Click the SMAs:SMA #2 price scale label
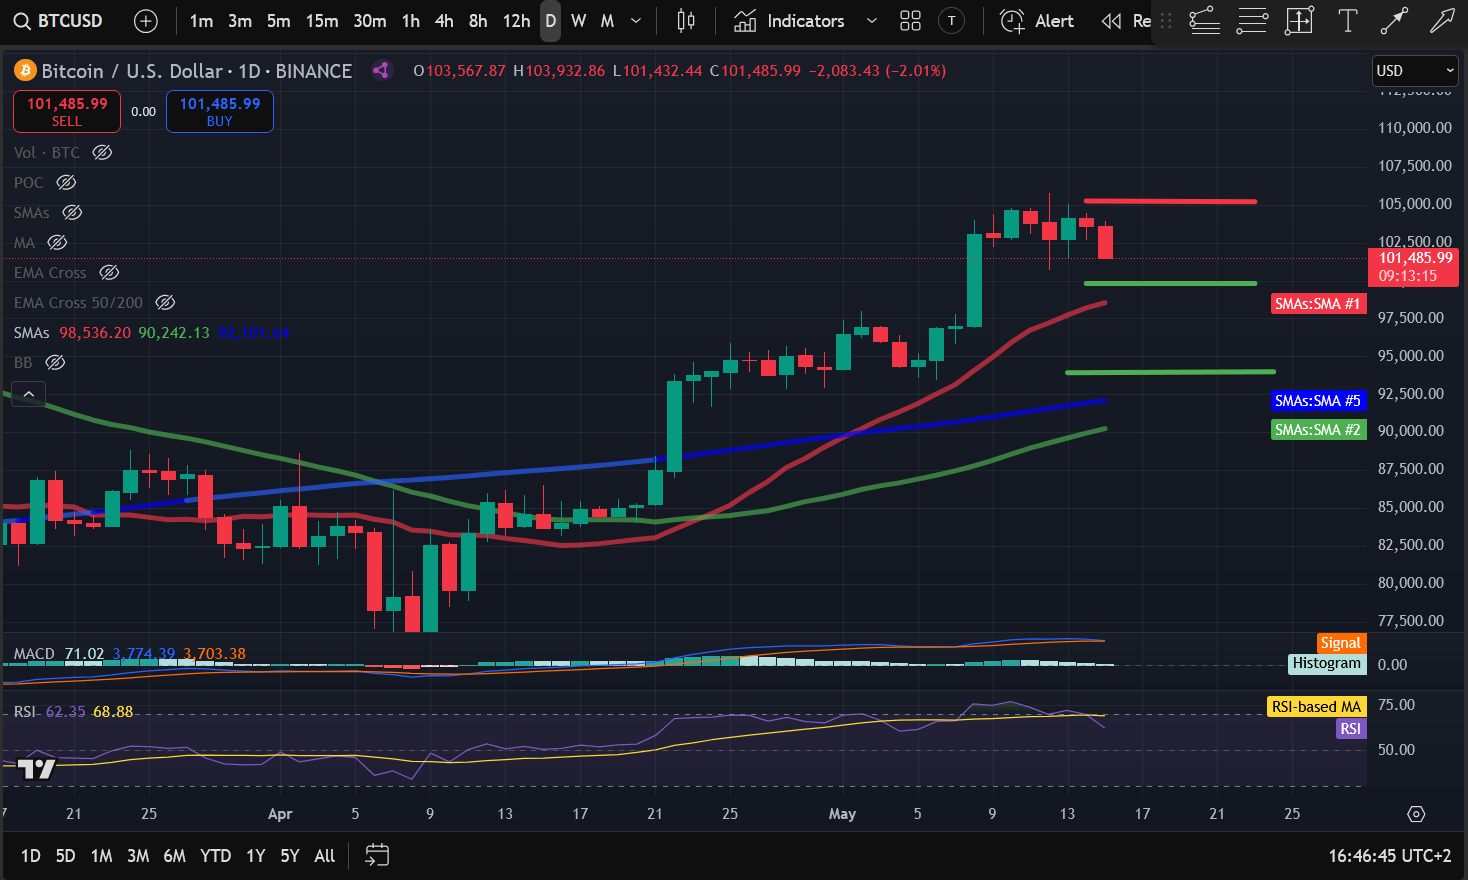 pyautogui.click(x=1318, y=429)
